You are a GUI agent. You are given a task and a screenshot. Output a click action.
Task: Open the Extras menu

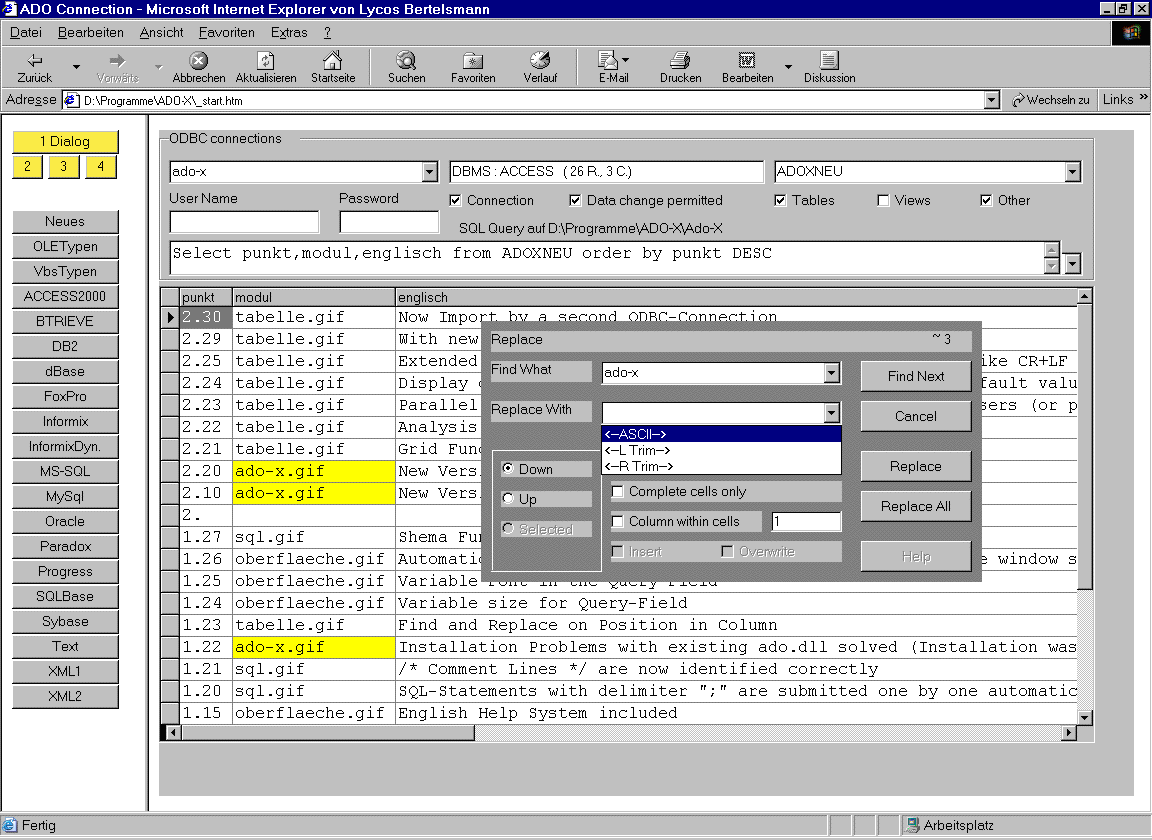289,33
